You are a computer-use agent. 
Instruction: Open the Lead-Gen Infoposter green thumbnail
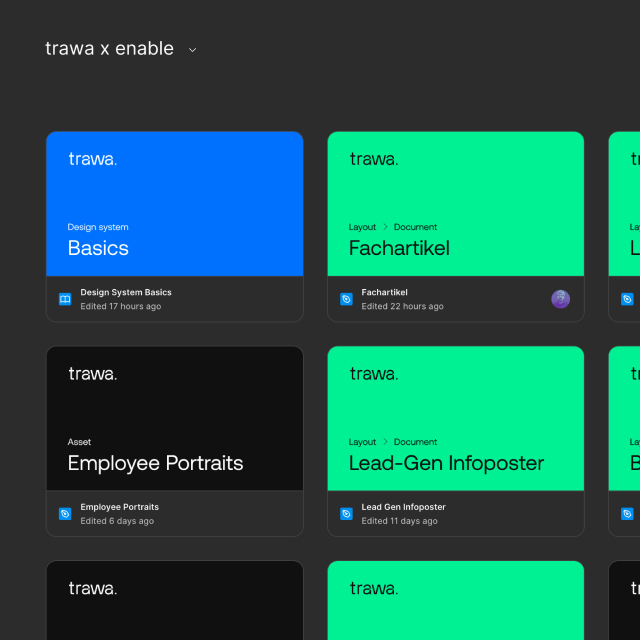[x=456, y=418]
